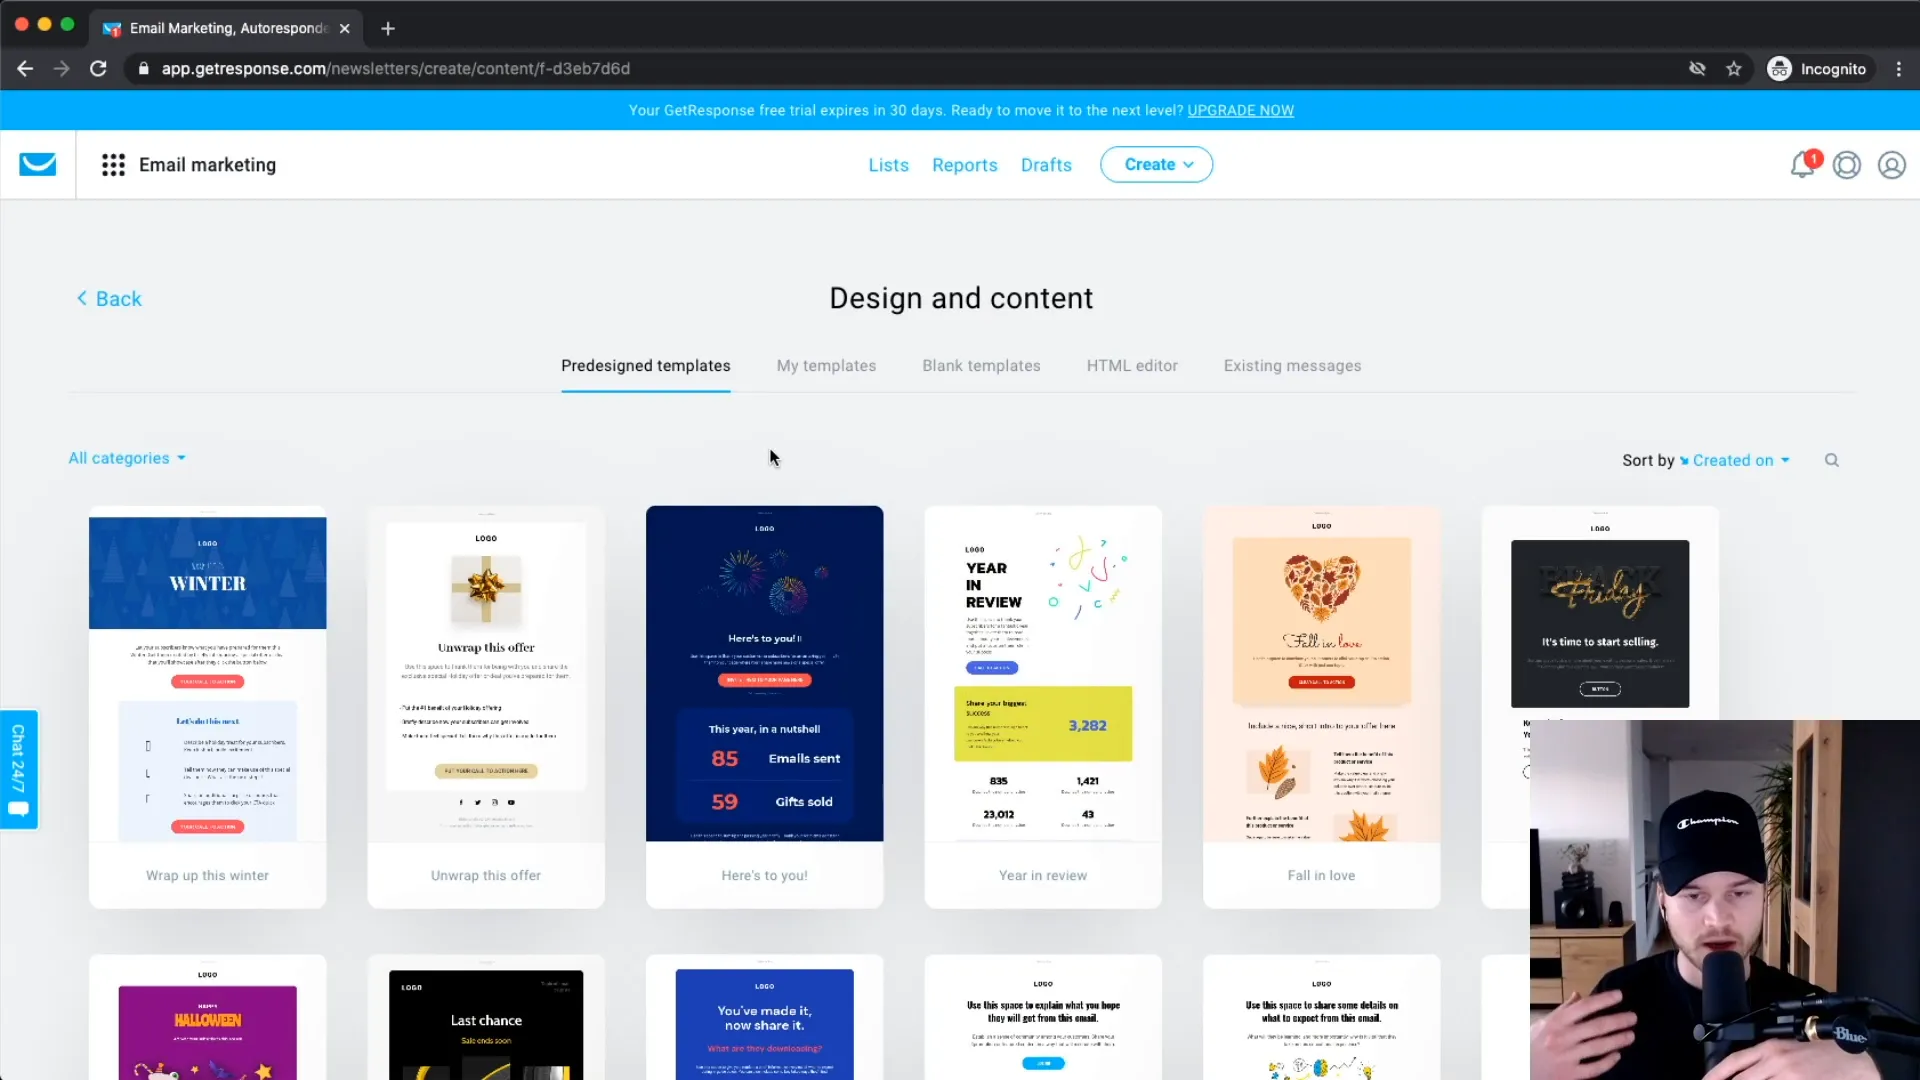Expand the All categories dropdown filter

pos(125,458)
